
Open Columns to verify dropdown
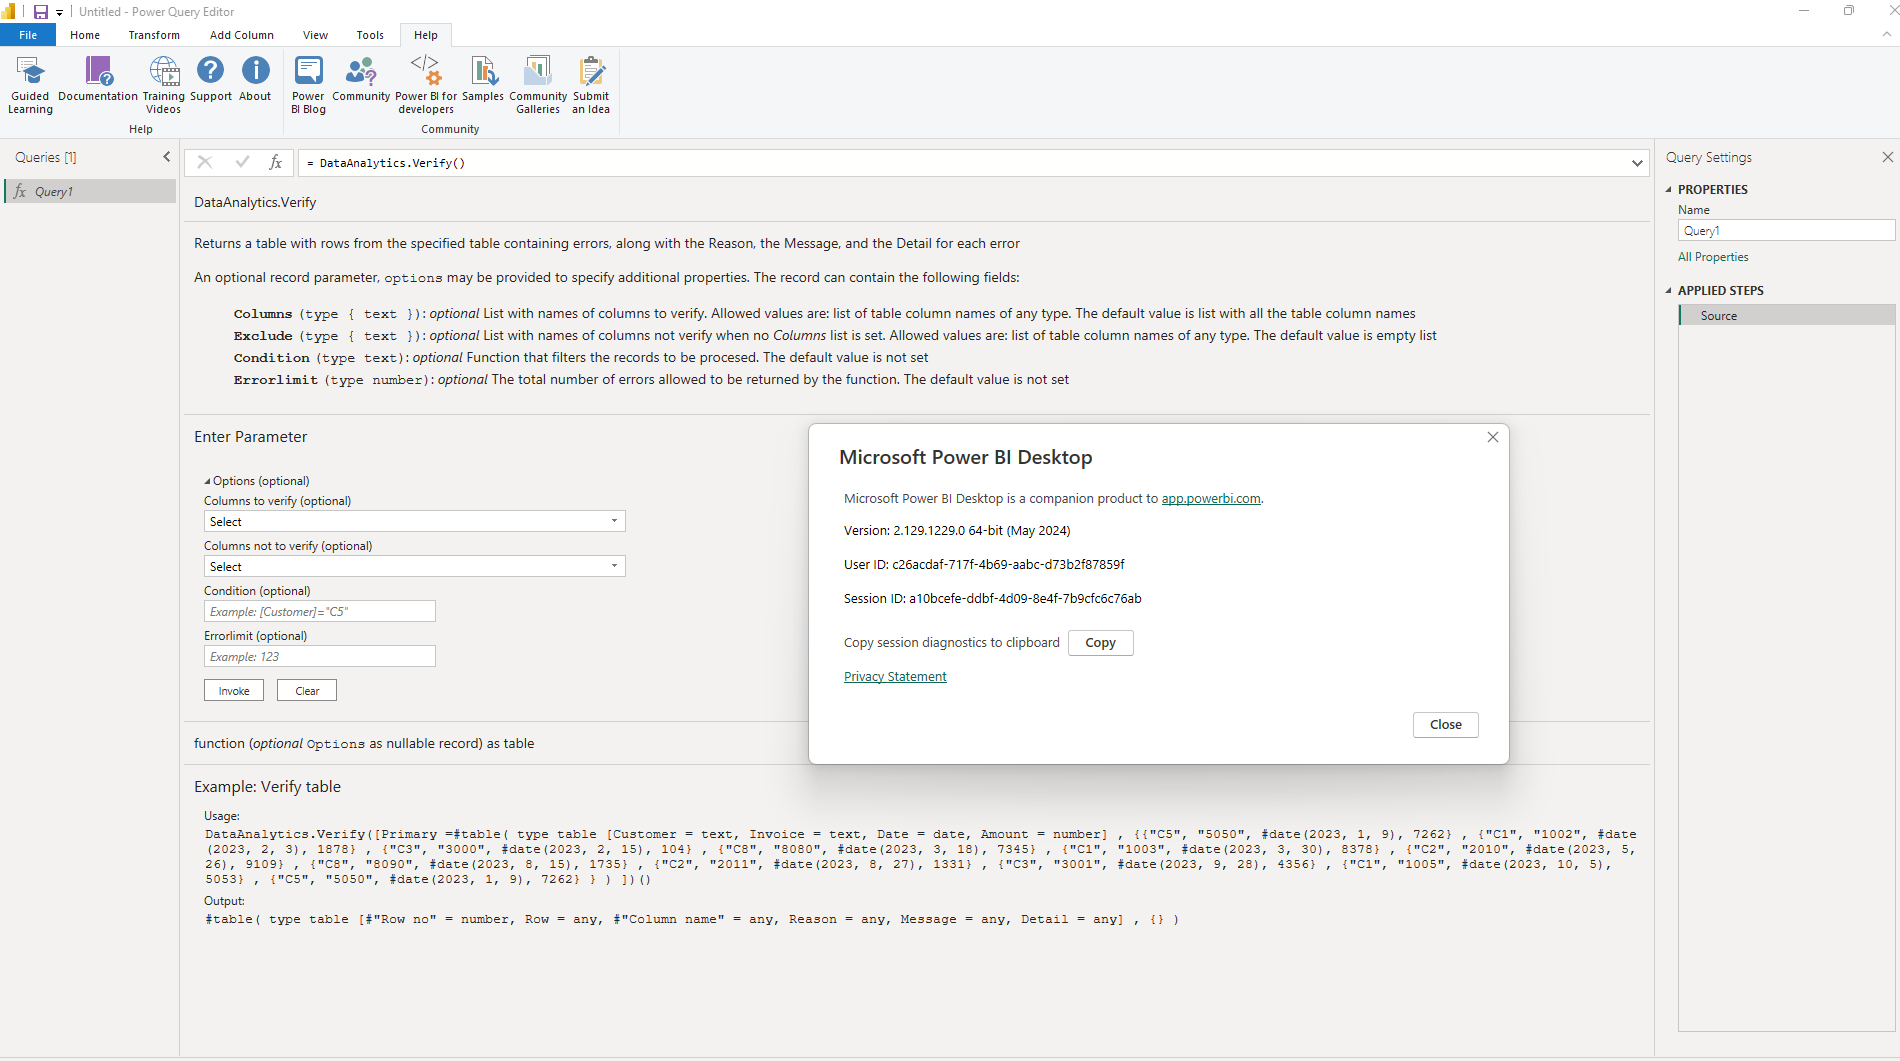point(415,521)
